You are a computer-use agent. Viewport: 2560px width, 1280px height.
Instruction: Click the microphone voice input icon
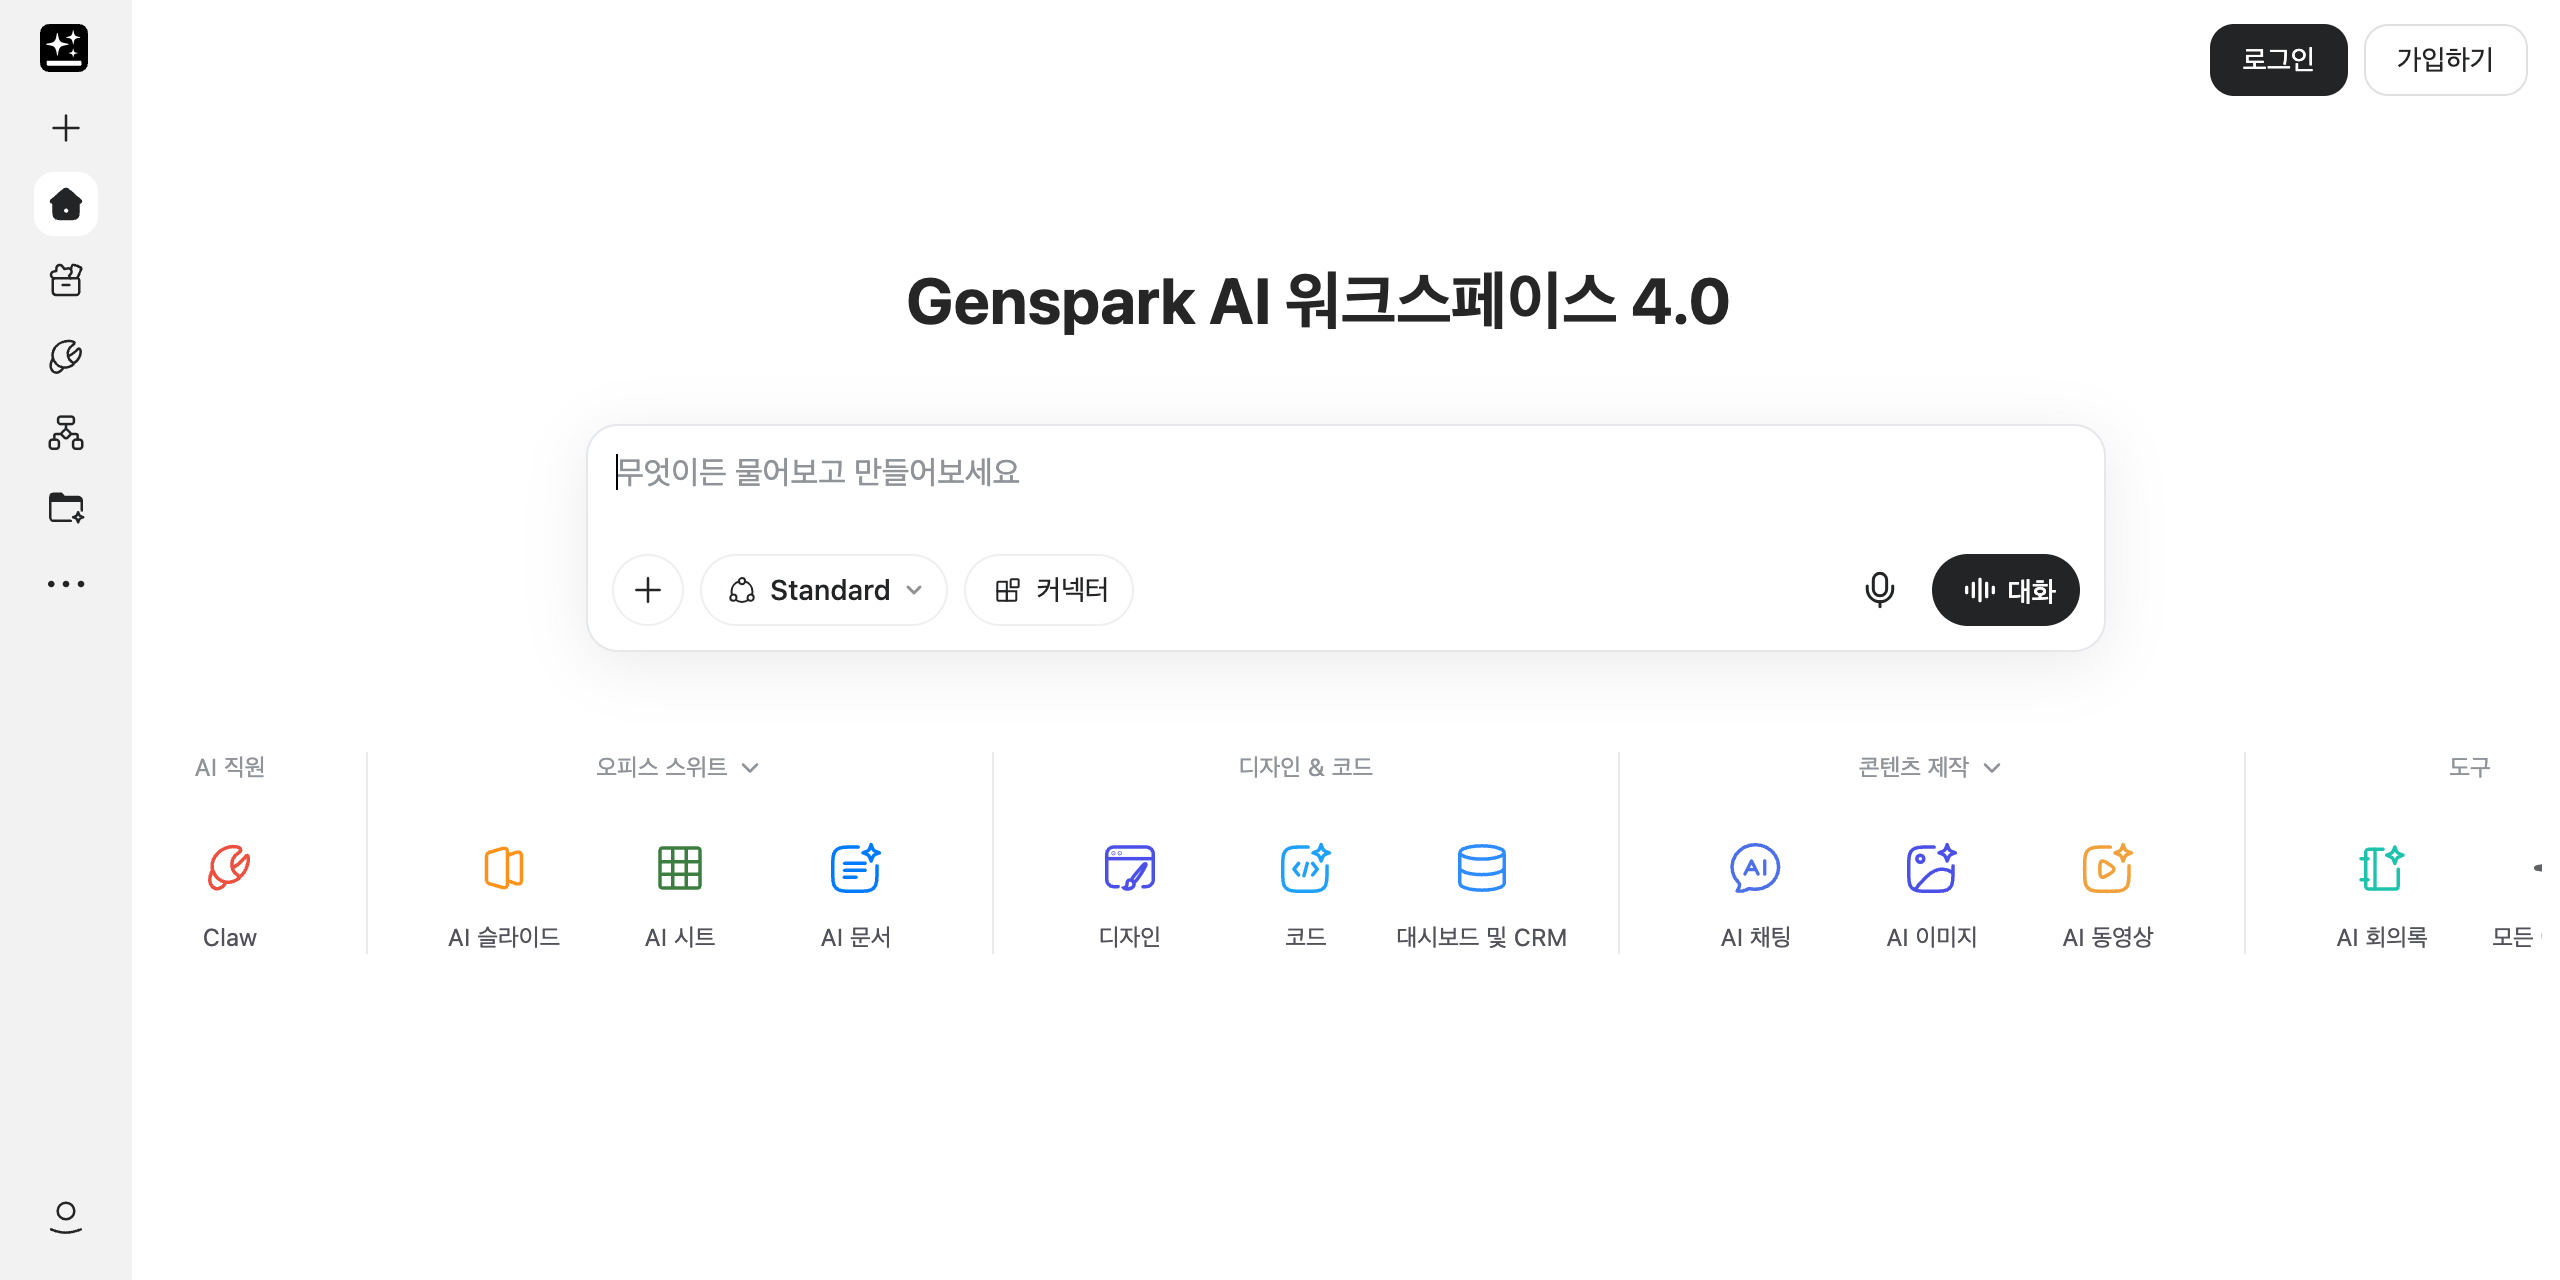(1880, 590)
